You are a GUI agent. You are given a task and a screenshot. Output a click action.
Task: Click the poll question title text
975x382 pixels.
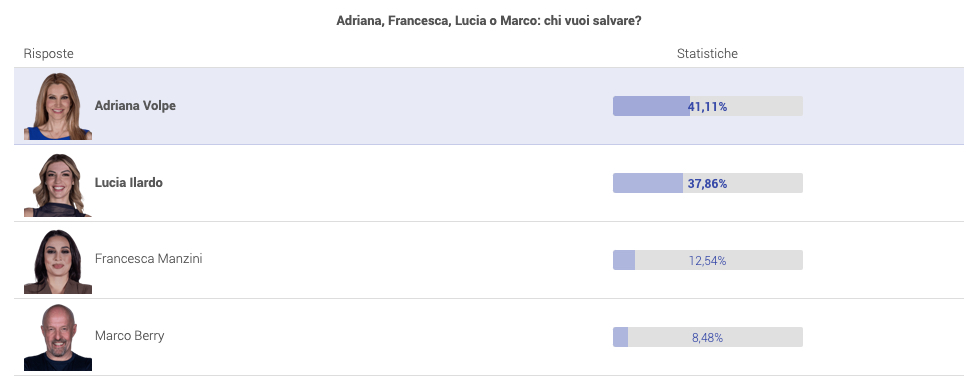coord(489,21)
